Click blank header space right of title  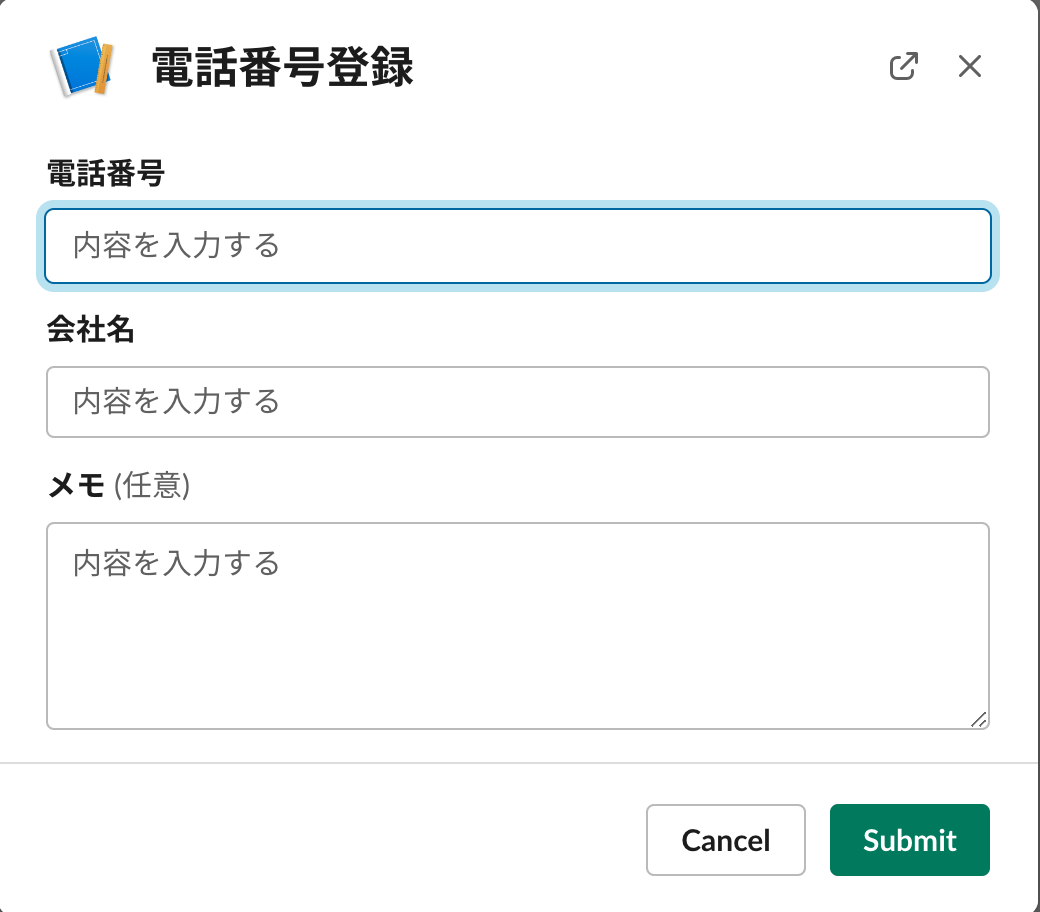[650, 68]
